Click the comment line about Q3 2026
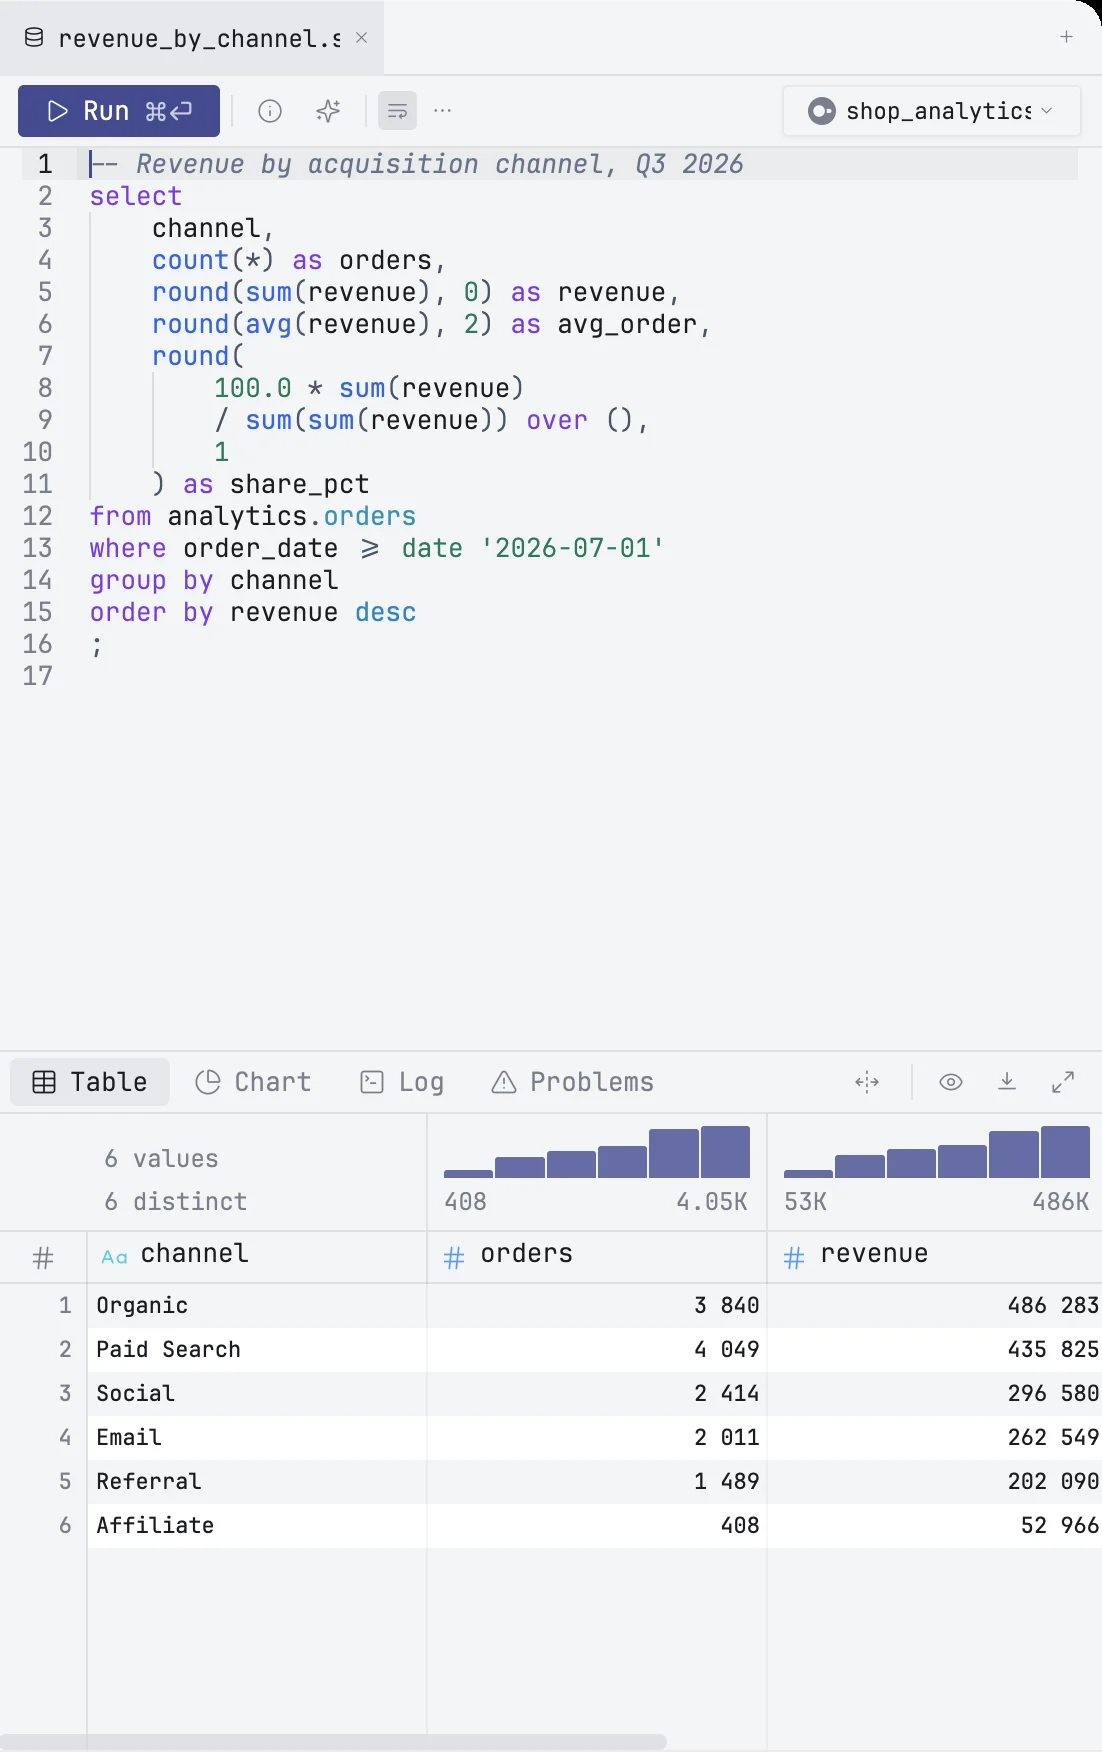Viewport: 1102px width, 1752px height. pos(417,164)
